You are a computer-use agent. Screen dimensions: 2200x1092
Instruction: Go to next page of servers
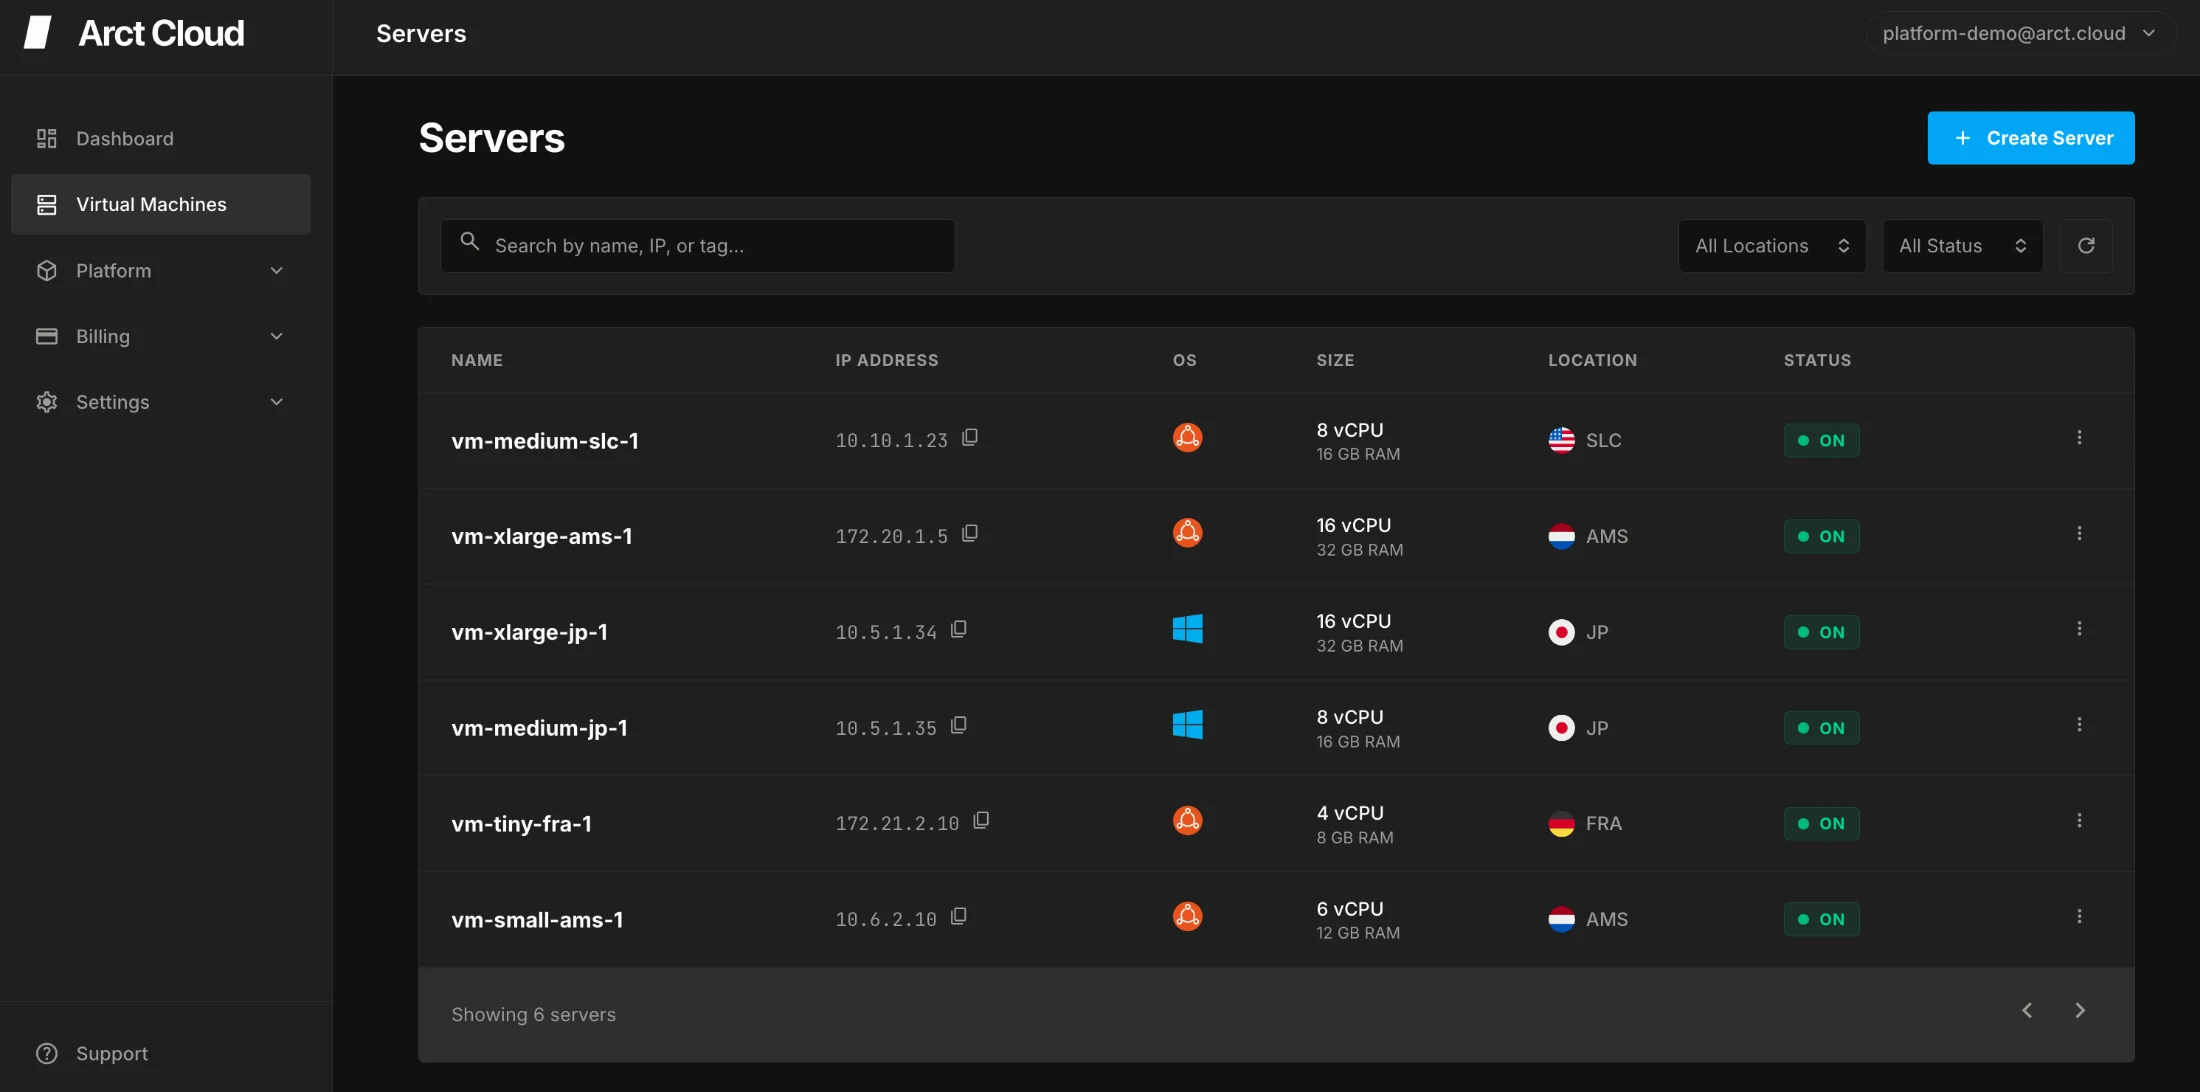(x=2080, y=1011)
